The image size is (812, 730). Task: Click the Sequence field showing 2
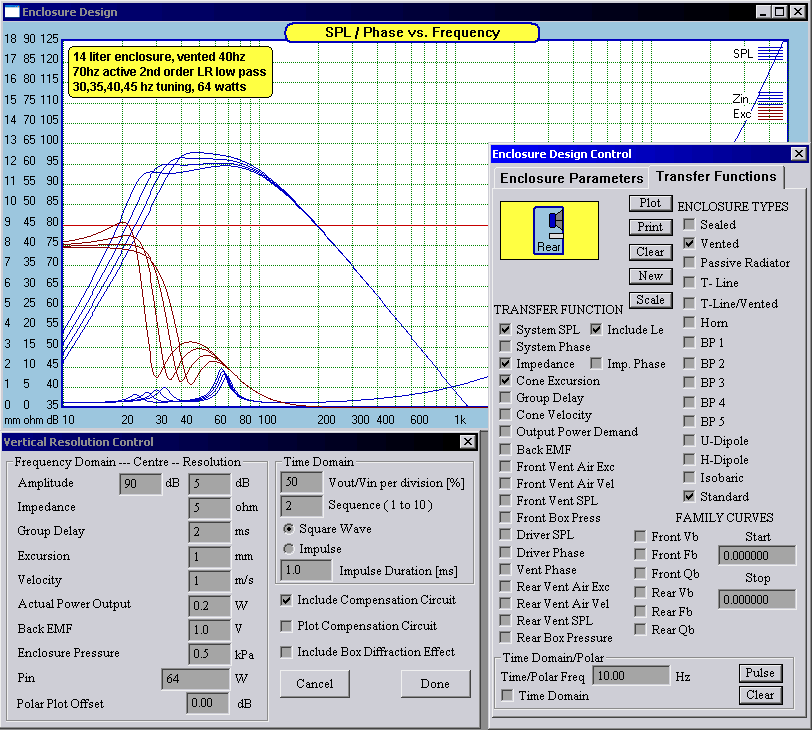click(x=301, y=505)
